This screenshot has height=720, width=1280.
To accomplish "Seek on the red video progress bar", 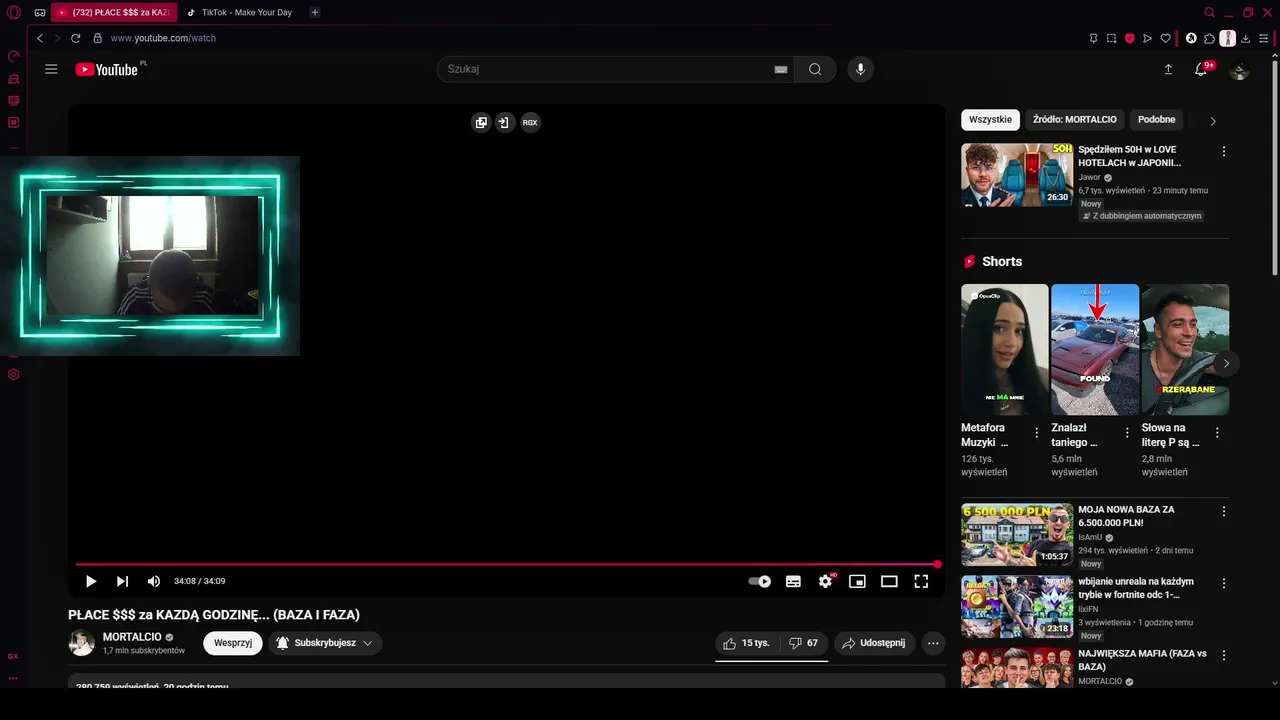I will pos(506,565).
